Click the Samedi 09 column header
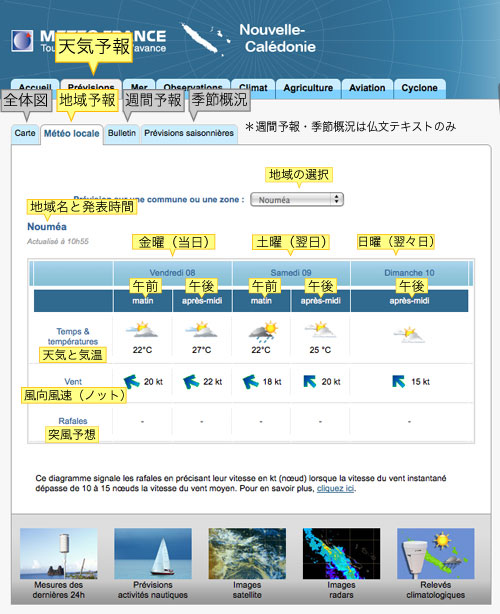This screenshot has height=614, width=500. 291,273
